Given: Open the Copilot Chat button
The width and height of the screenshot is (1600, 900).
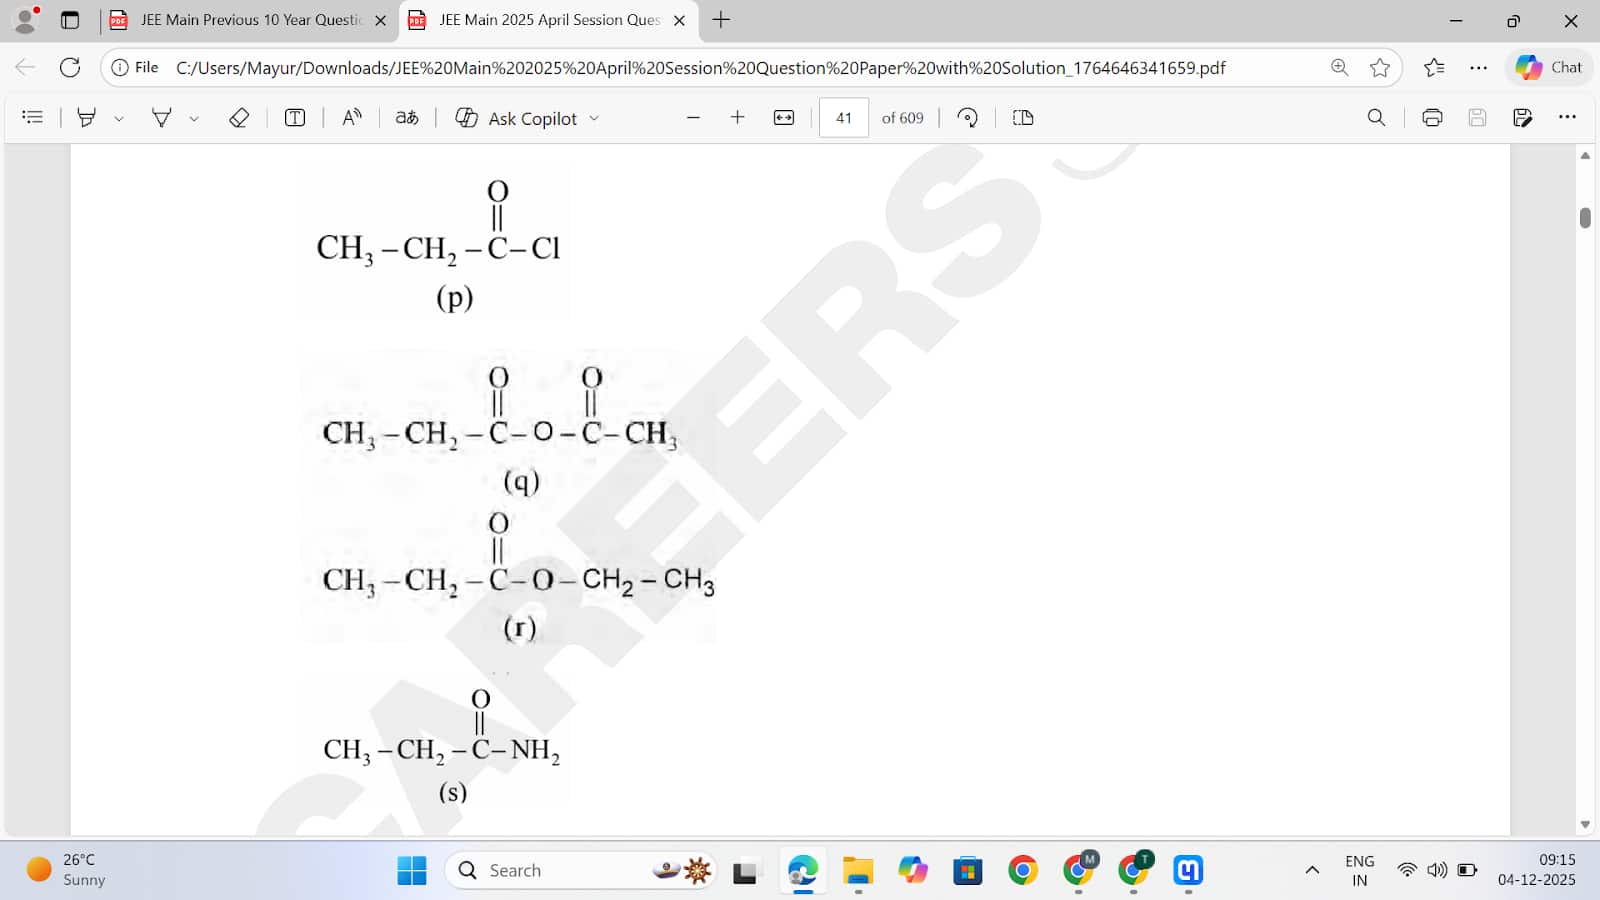Looking at the screenshot, I should tap(1549, 67).
